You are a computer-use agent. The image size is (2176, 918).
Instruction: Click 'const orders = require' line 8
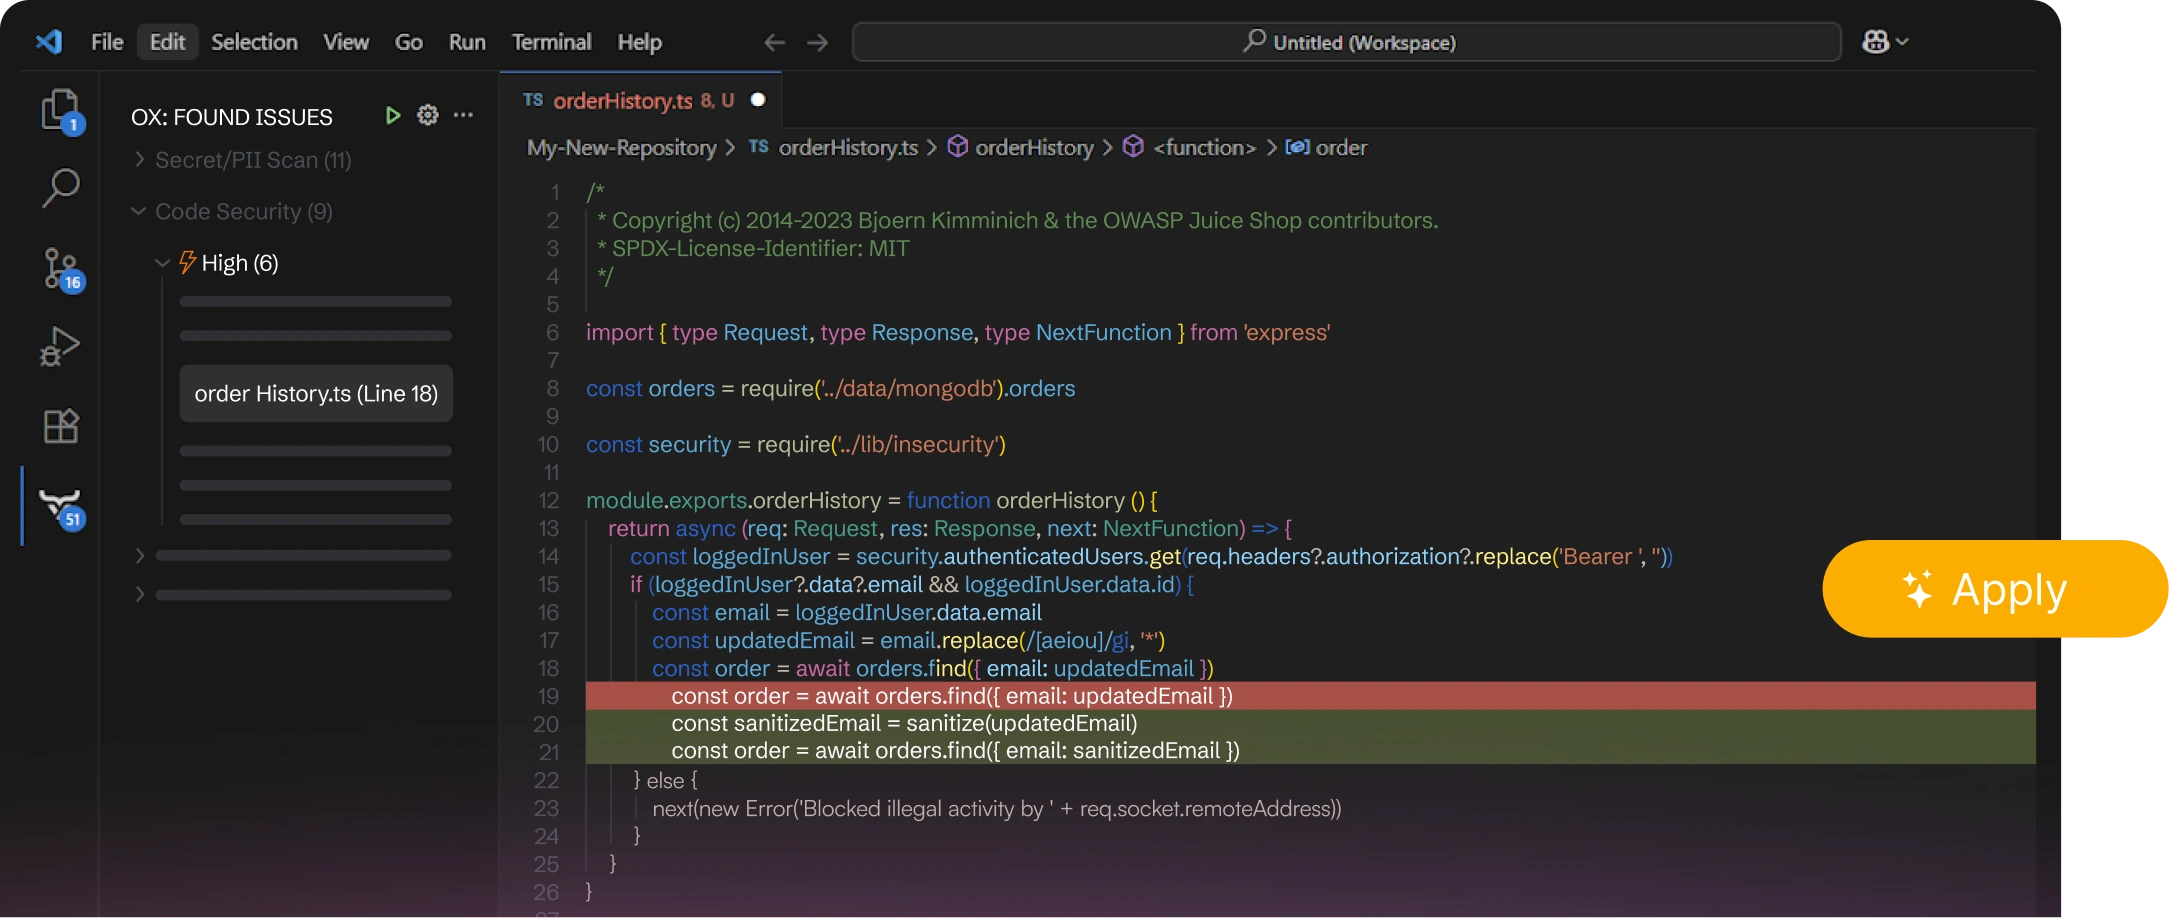coord(830,388)
